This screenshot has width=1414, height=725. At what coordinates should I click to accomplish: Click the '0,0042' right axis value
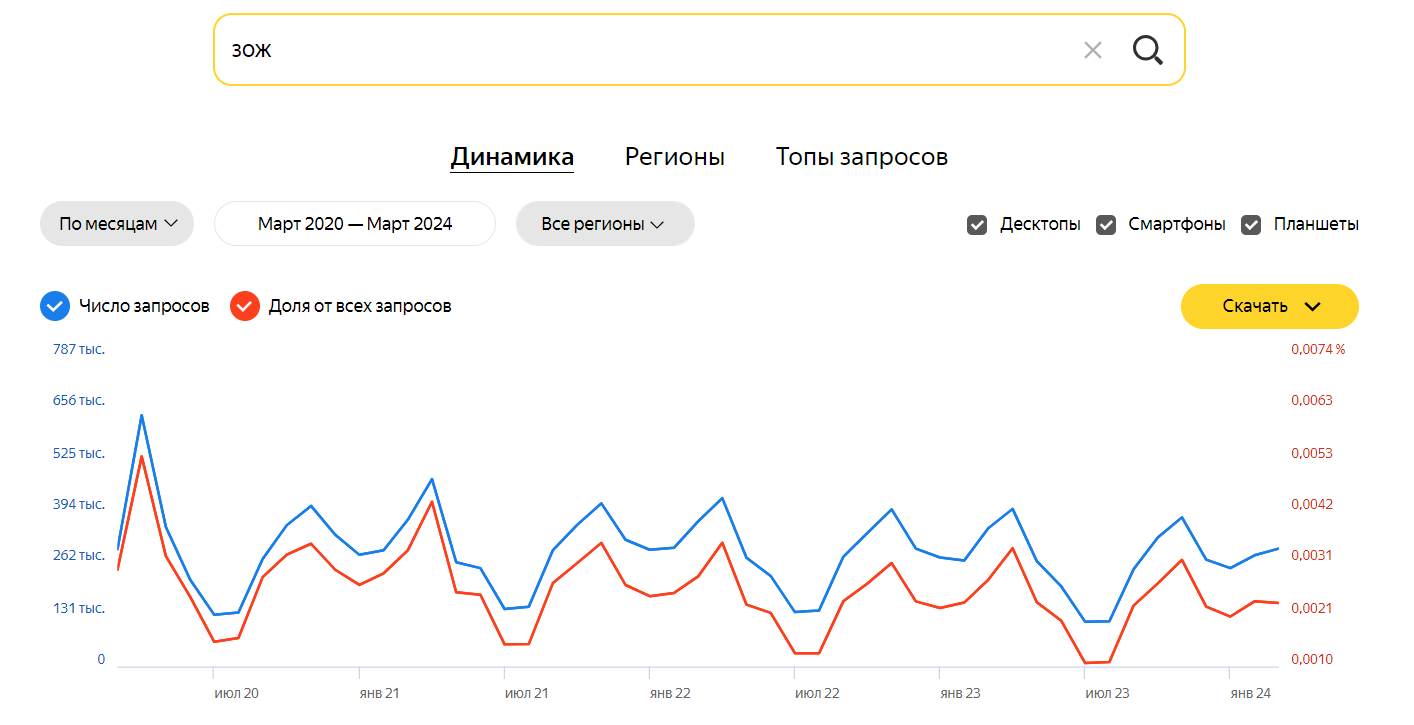click(x=1312, y=504)
